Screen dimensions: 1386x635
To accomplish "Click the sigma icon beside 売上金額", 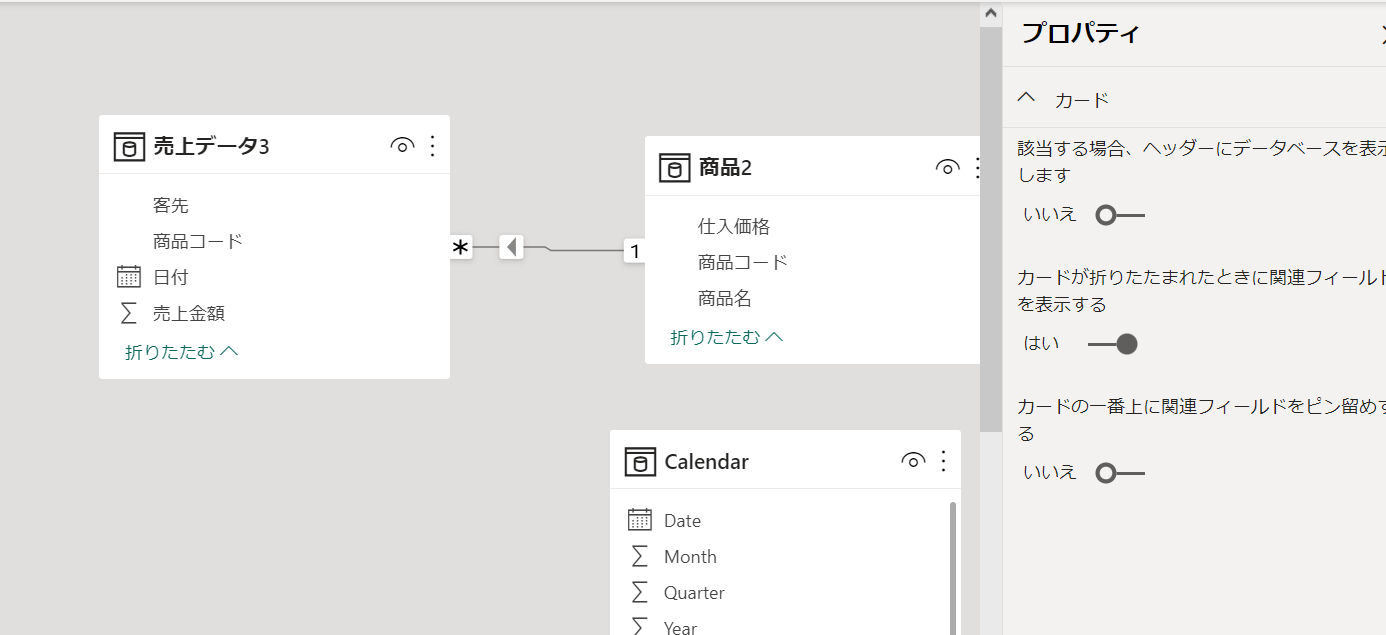I will click(128, 313).
